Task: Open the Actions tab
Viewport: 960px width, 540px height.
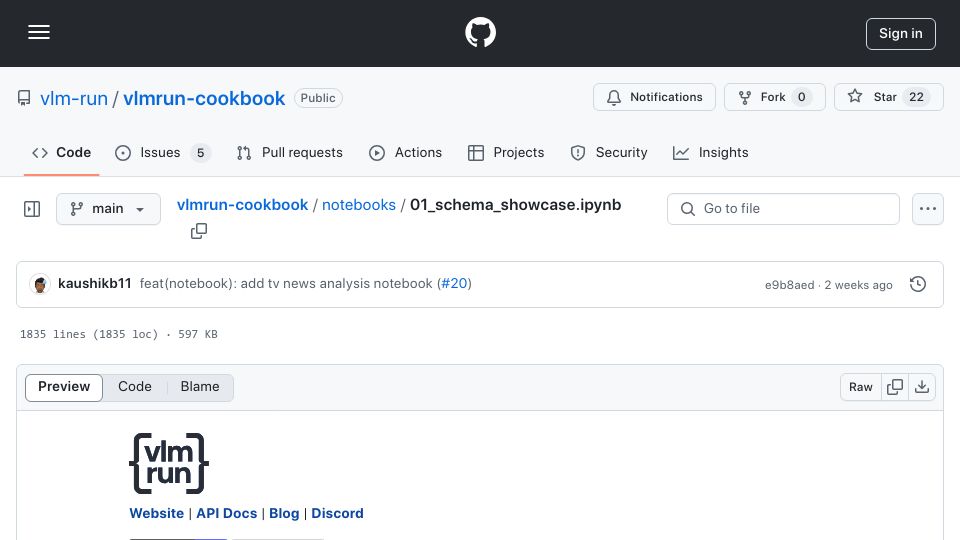Action: tap(405, 152)
